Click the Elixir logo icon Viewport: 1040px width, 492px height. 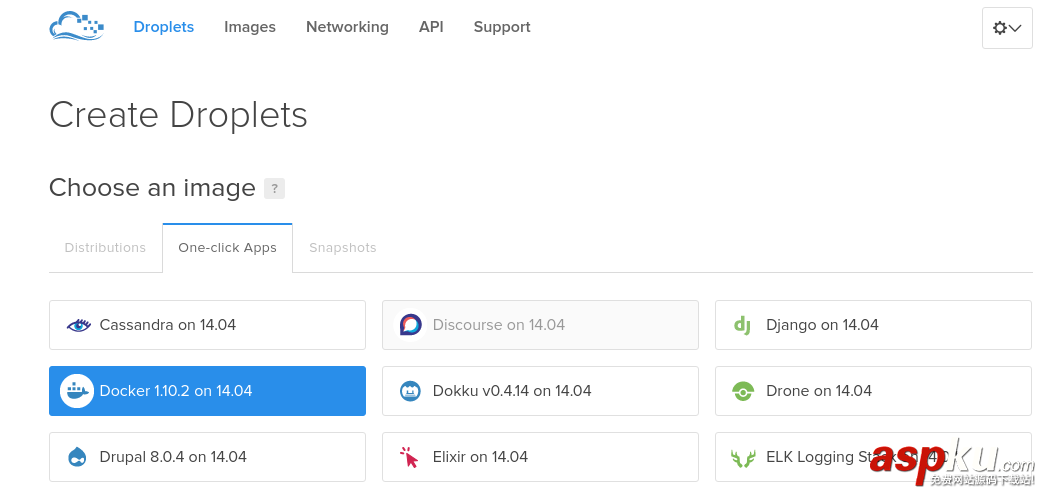point(410,457)
